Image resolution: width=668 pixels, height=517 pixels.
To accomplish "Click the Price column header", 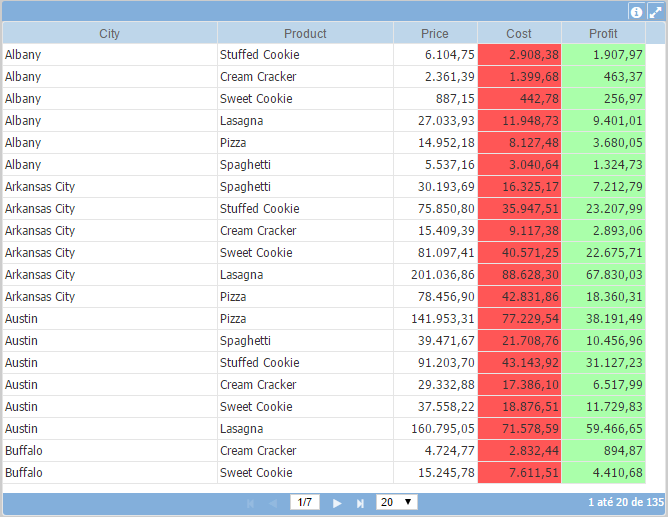I will 435,34.
